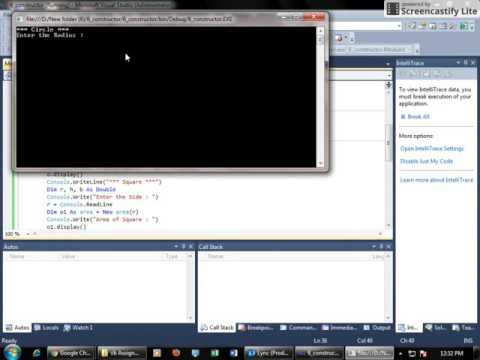Close the IntelliTrace panel
Viewport: 480px width, 360px height.
pyautogui.click(x=473, y=62)
